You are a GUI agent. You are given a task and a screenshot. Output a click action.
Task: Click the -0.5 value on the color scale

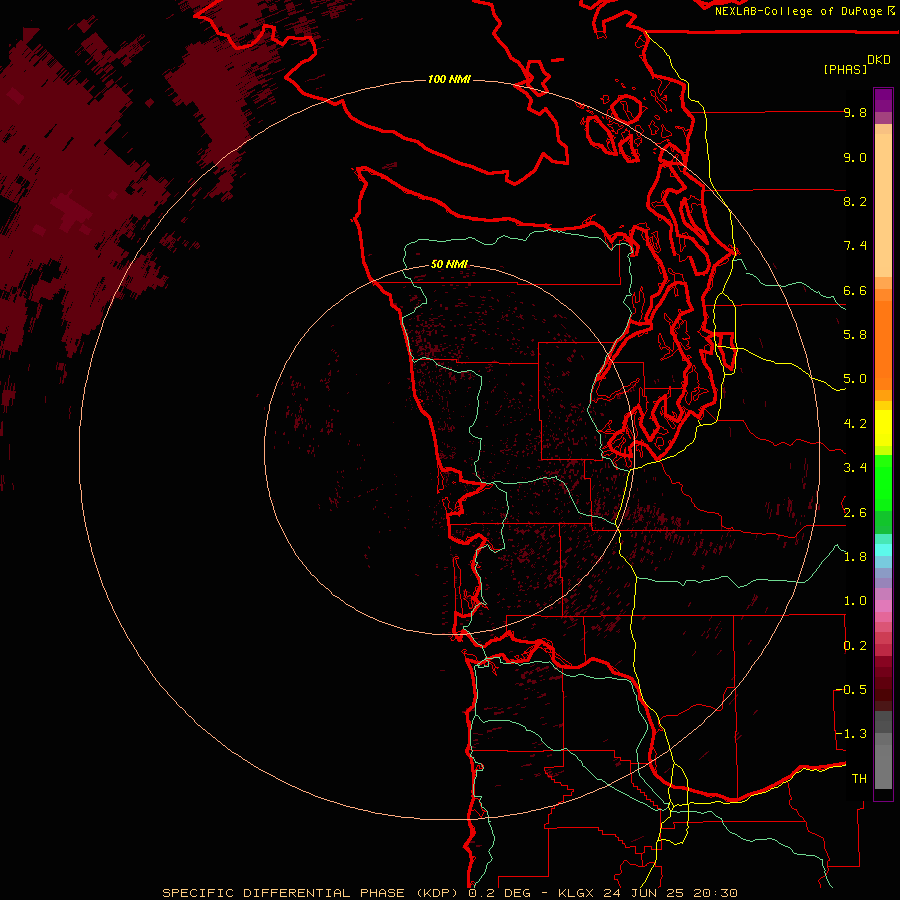852,690
